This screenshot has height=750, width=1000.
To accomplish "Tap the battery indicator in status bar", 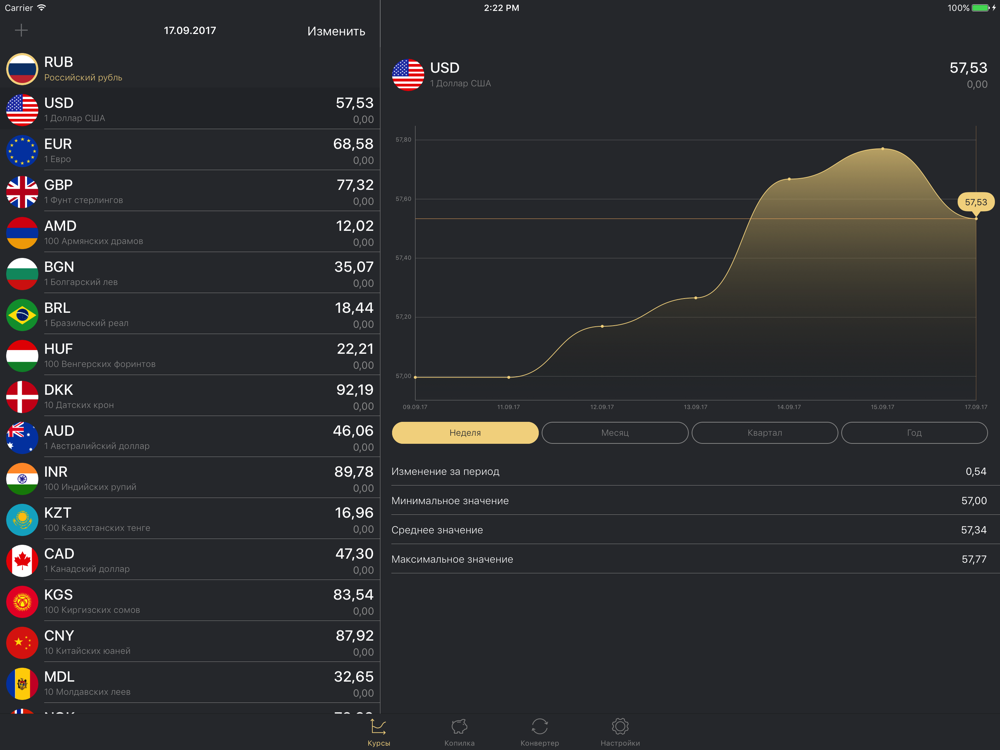I will pyautogui.click(x=980, y=8).
